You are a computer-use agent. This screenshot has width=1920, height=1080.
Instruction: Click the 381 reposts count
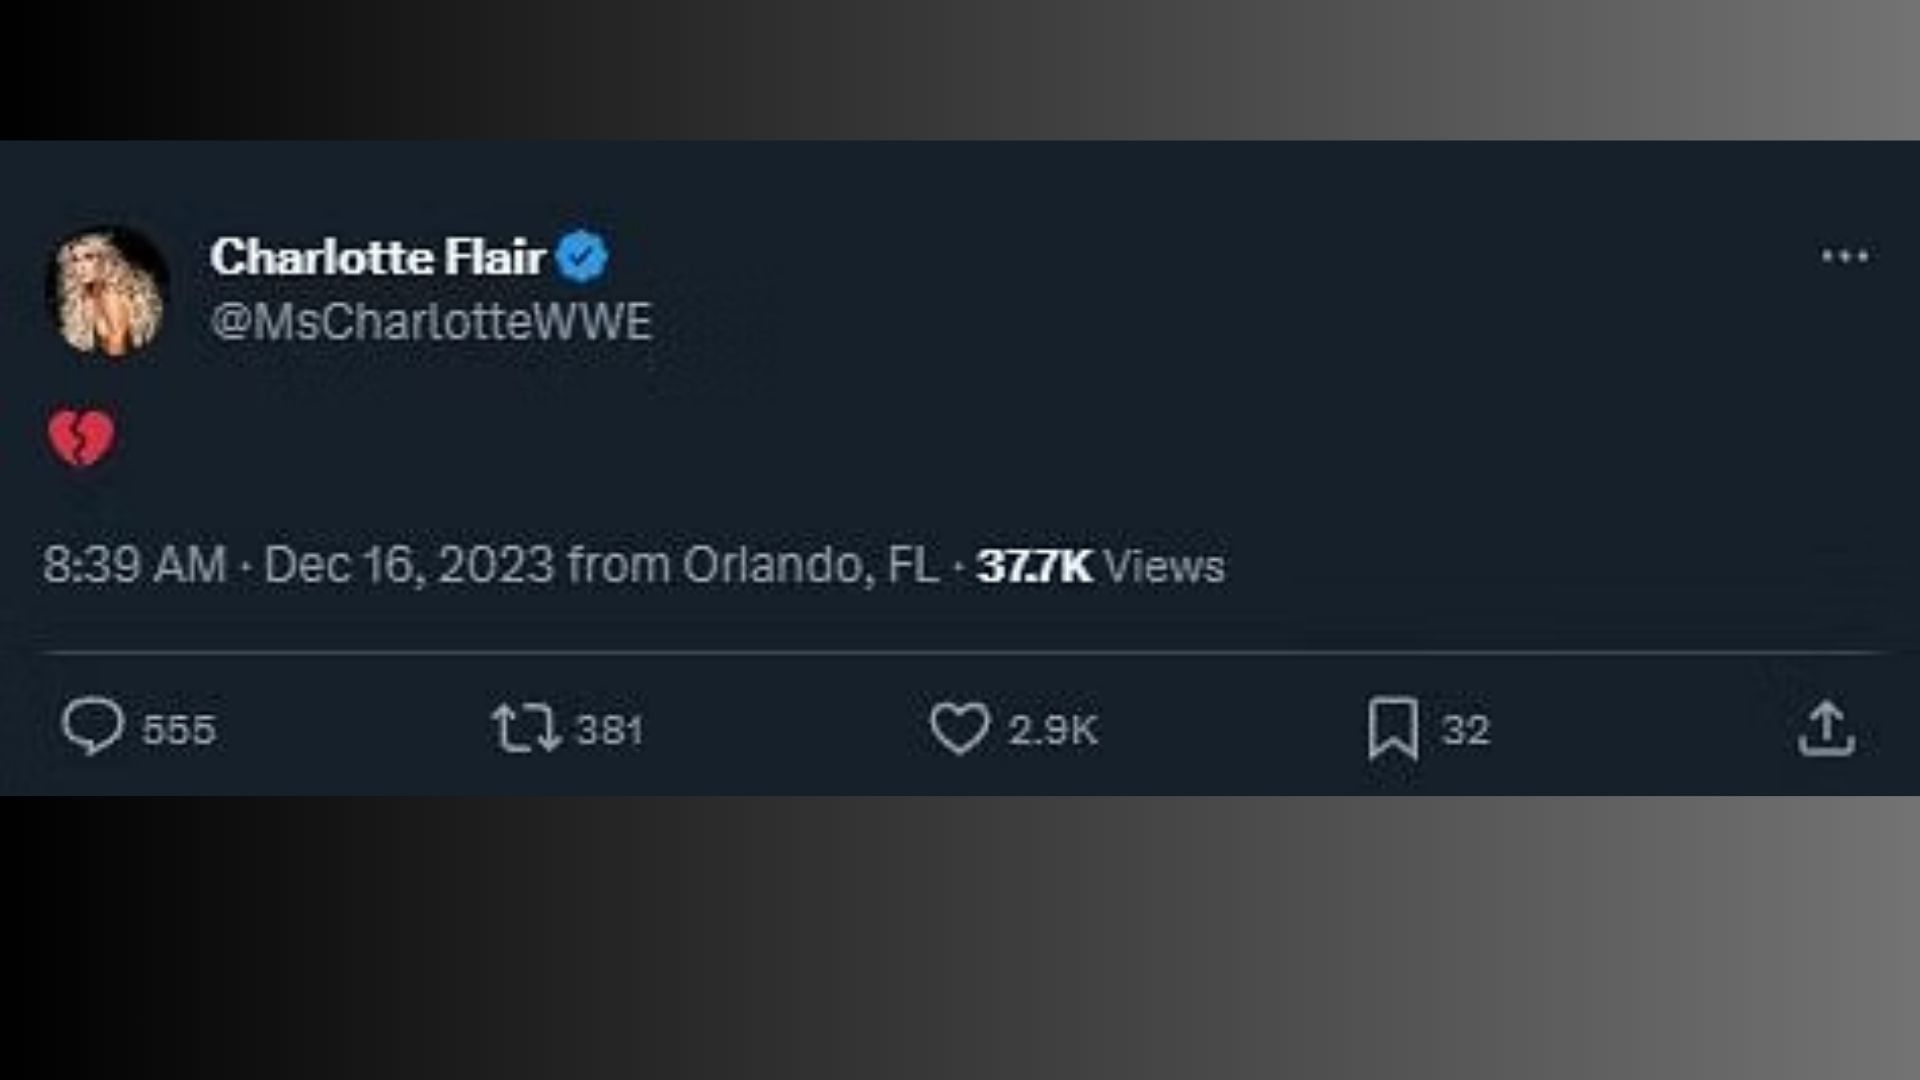pyautogui.click(x=610, y=730)
